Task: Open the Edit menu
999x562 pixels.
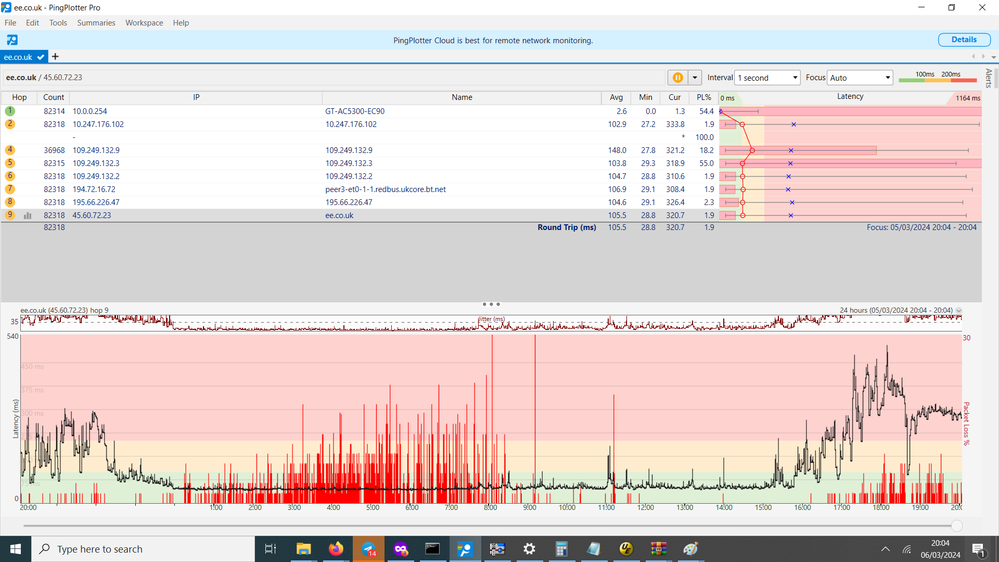Action: 32,23
